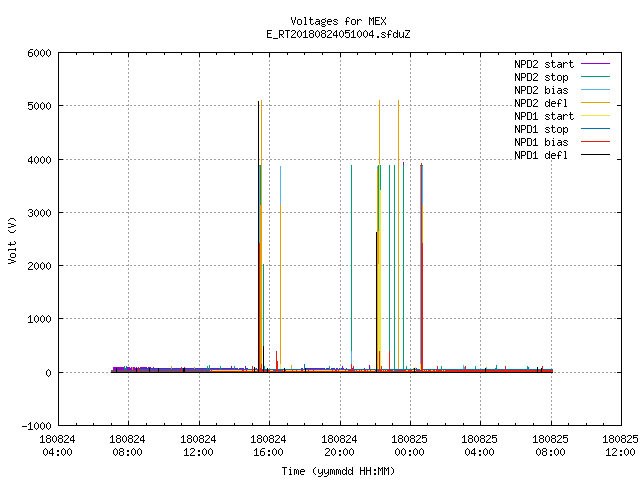
Task: Click the 6000 y-axis tick label
Action: point(39,53)
